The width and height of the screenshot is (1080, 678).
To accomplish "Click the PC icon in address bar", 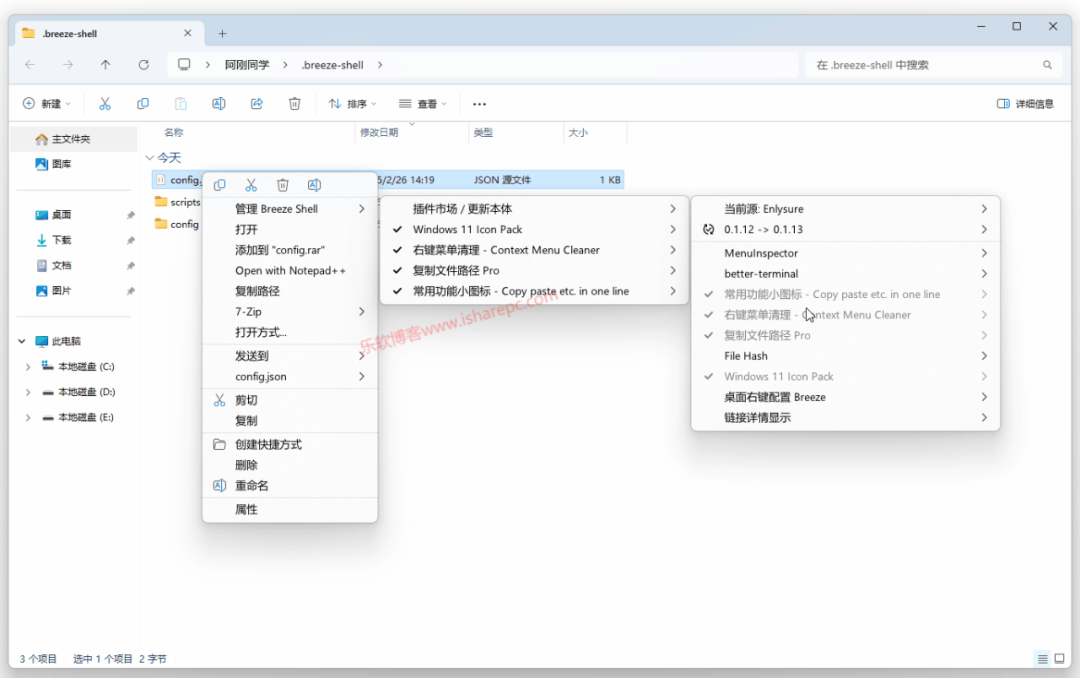I will coord(184,64).
